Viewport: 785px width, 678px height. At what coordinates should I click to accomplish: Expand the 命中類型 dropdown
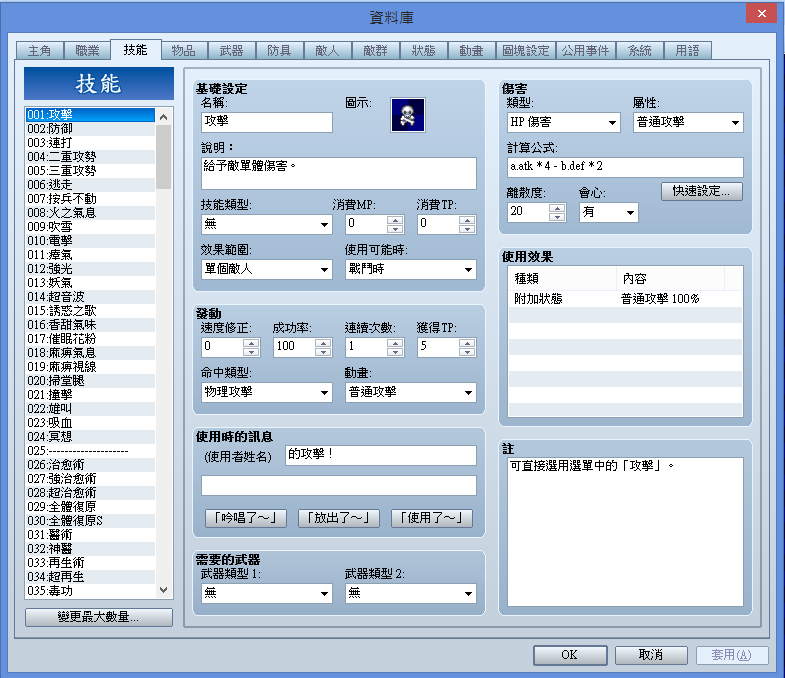coord(266,392)
